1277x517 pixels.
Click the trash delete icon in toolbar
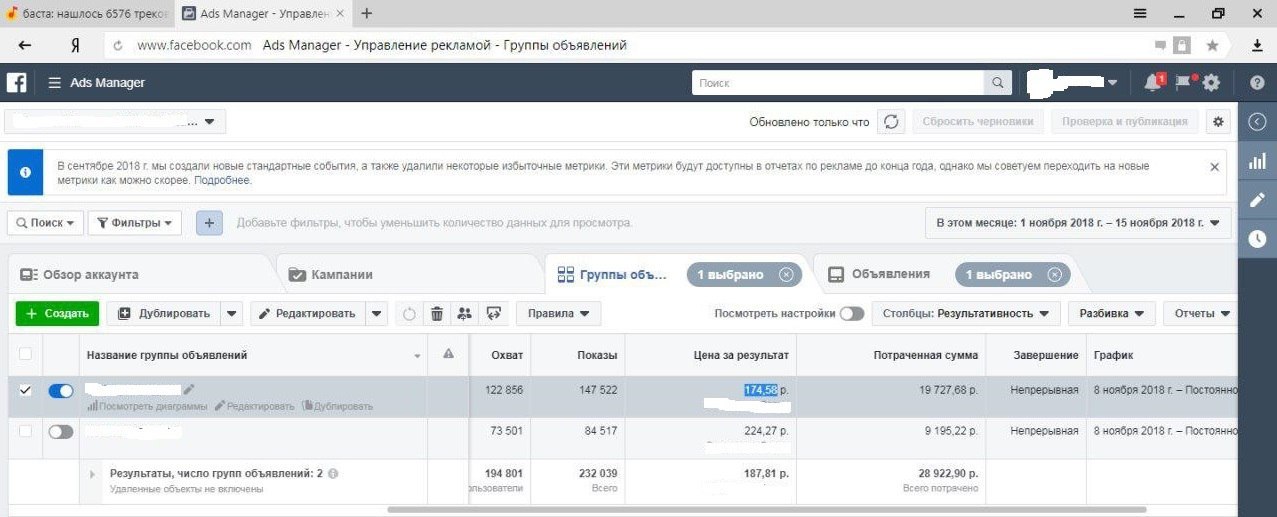437,314
